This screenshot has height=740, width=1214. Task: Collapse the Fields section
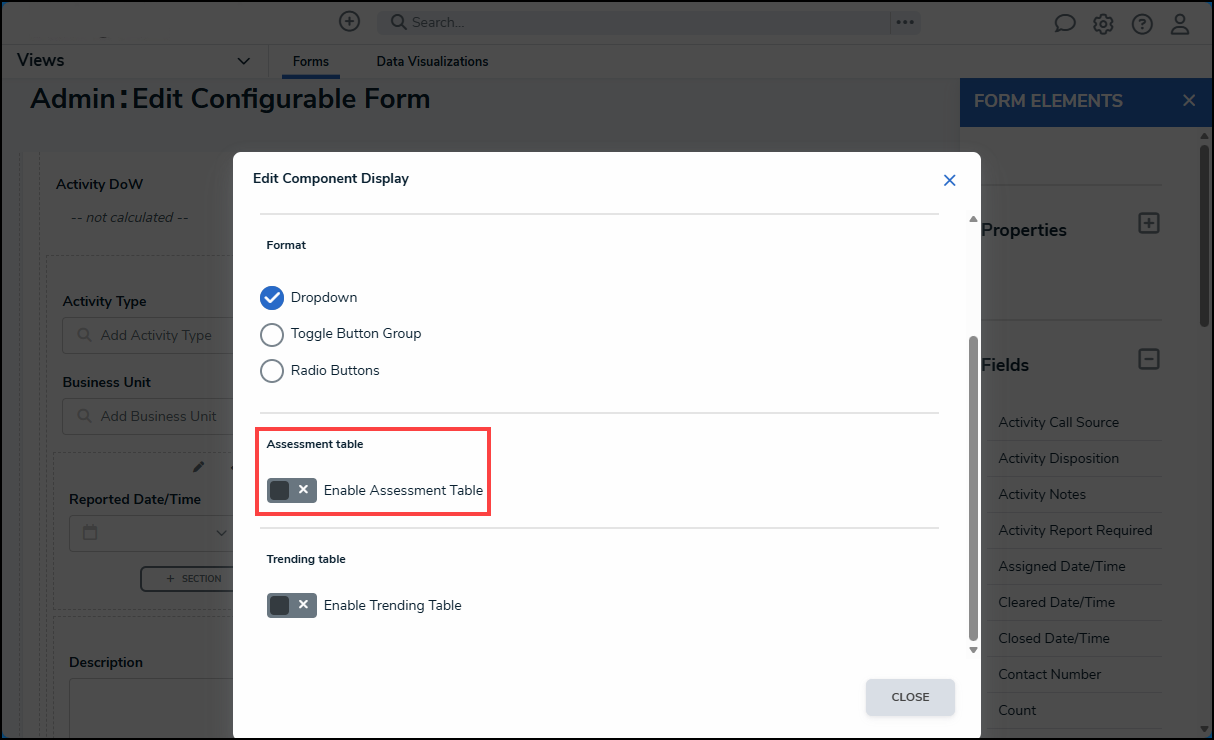click(1149, 359)
